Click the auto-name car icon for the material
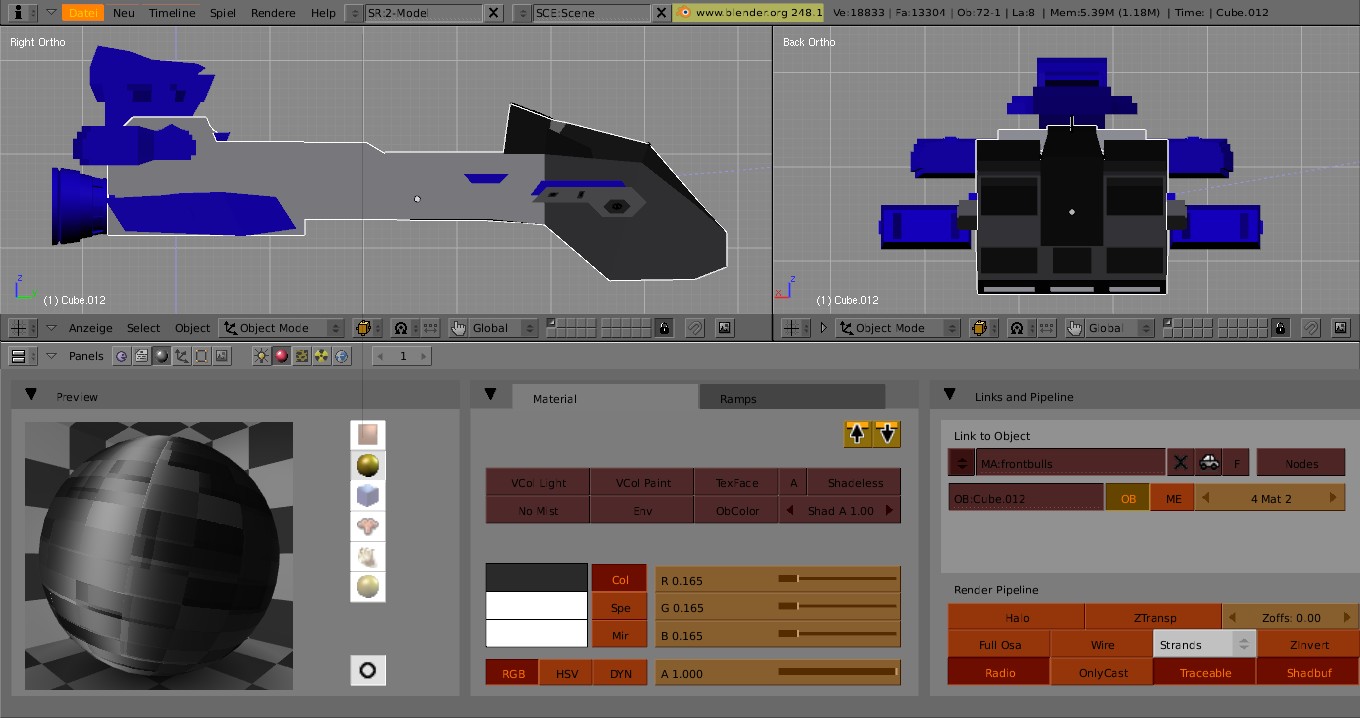1360x718 pixels. 1209,463
